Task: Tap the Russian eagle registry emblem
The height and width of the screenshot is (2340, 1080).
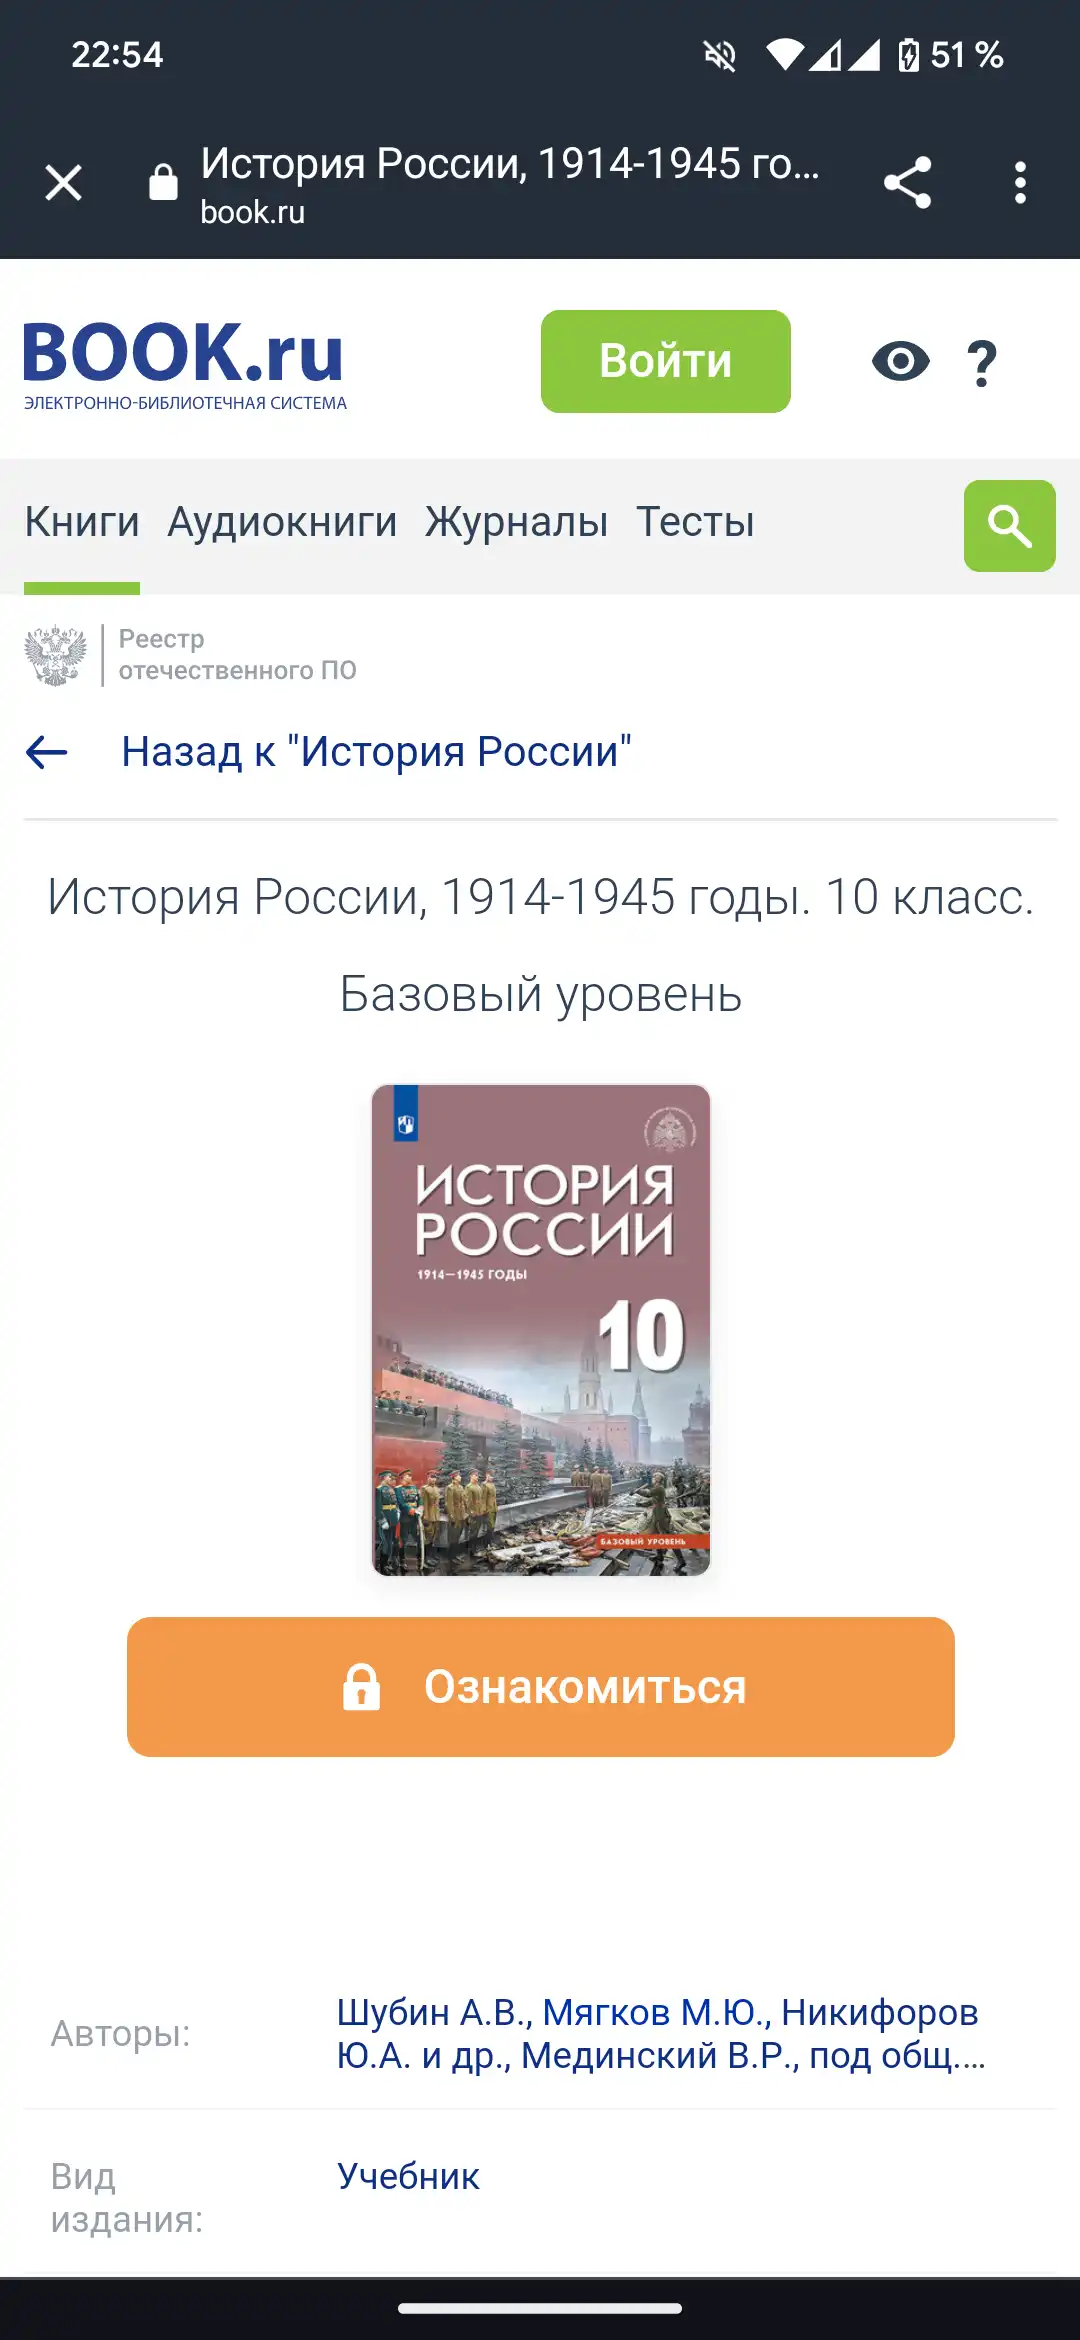Action: (x=55, y=655)
